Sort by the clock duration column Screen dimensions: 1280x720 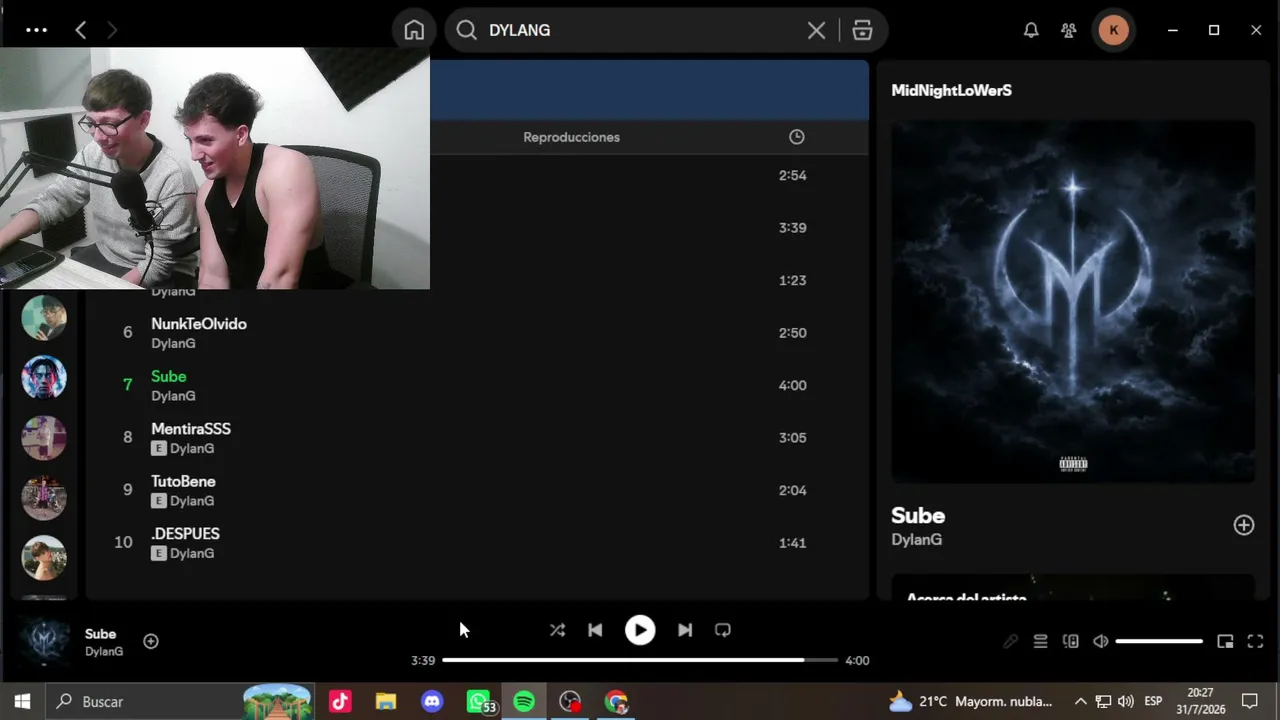tap(797, 137)
